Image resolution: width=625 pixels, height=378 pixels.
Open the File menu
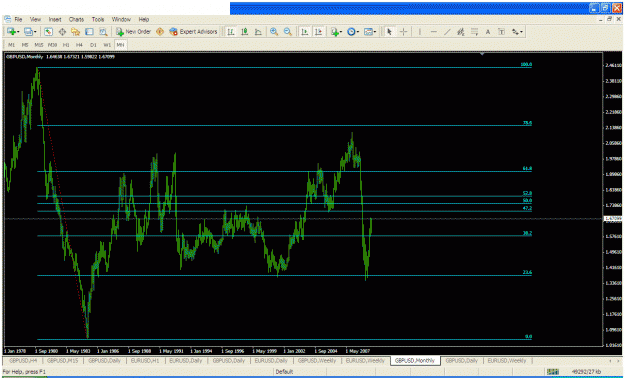point(18,19)
